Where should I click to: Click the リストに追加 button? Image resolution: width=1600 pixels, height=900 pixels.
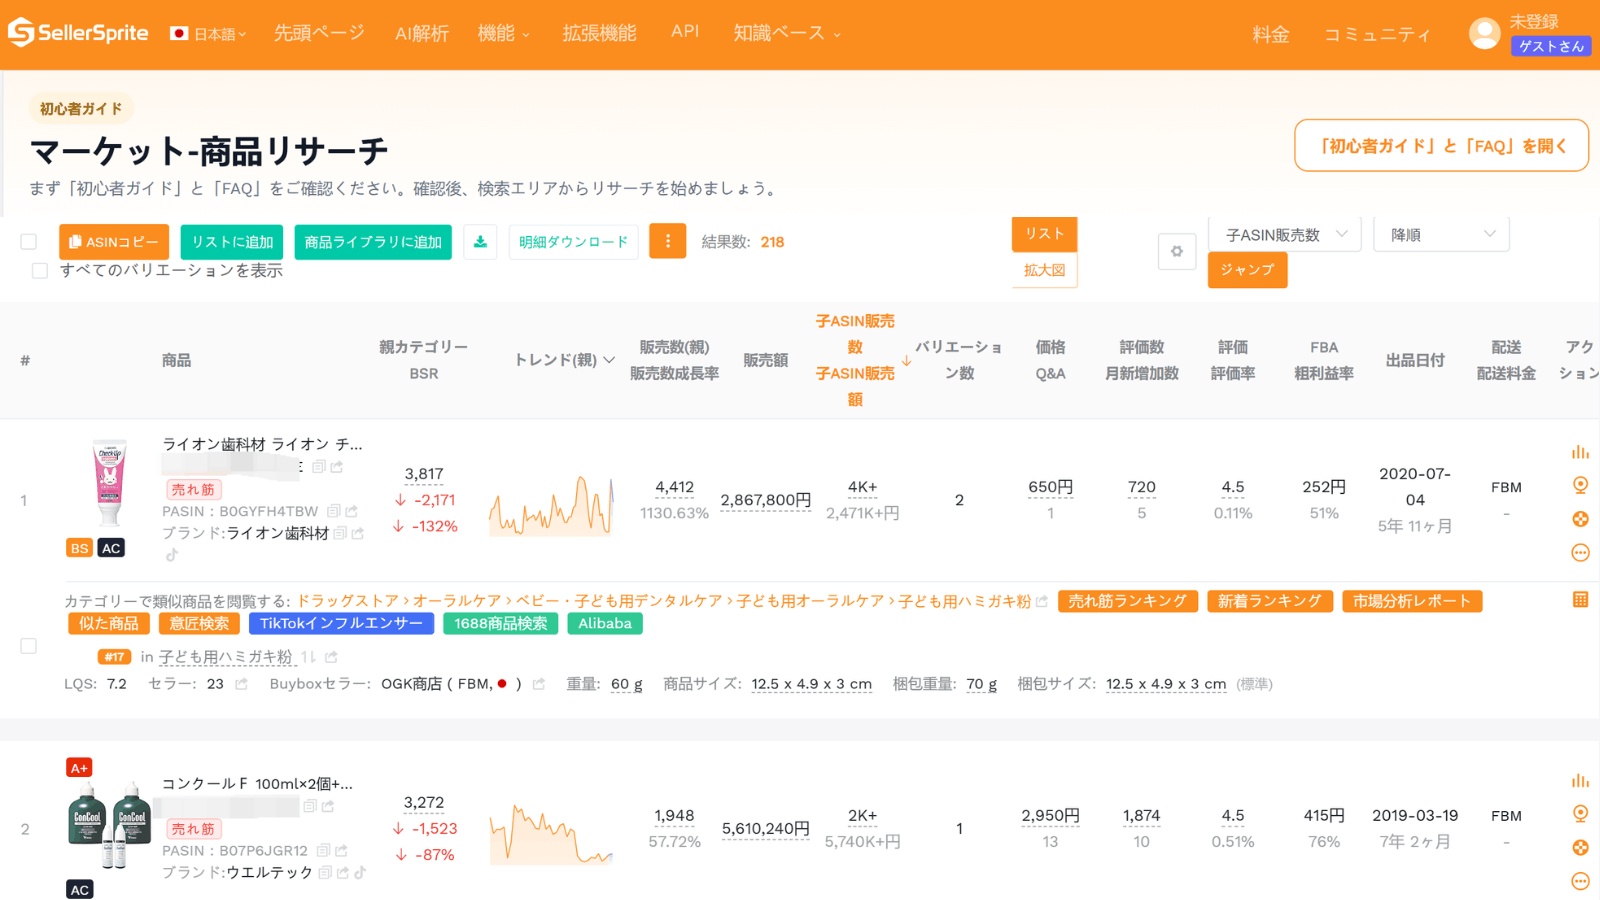click(x=232, y=242)
